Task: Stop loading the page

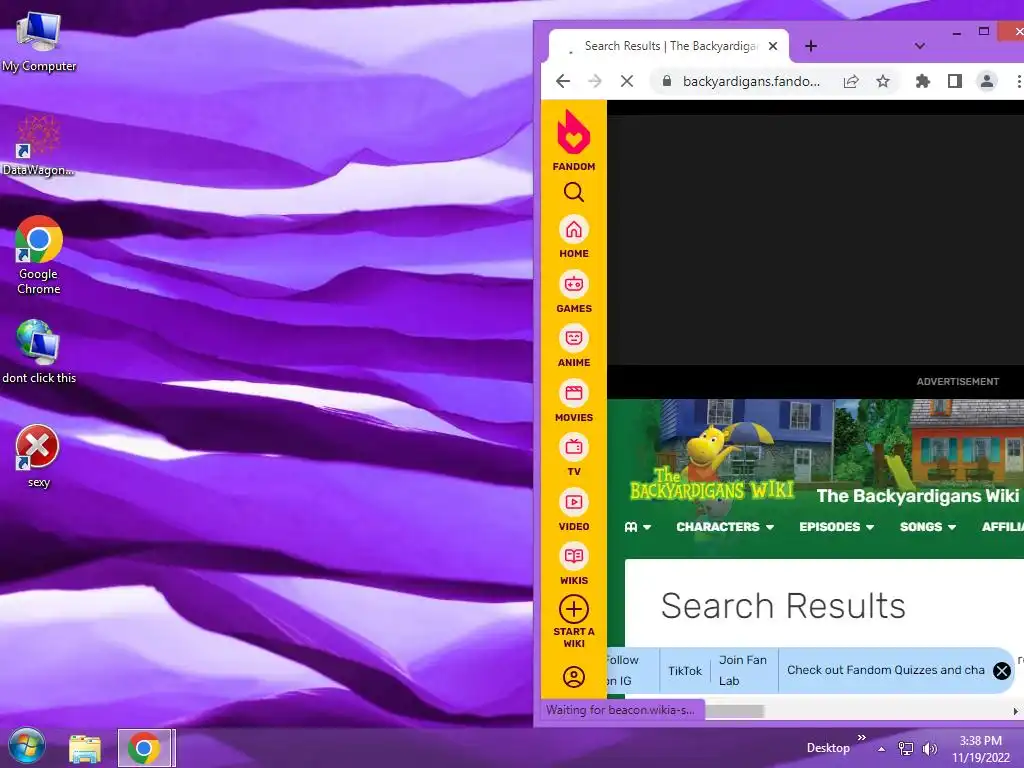Action: (x=627, y=81)
